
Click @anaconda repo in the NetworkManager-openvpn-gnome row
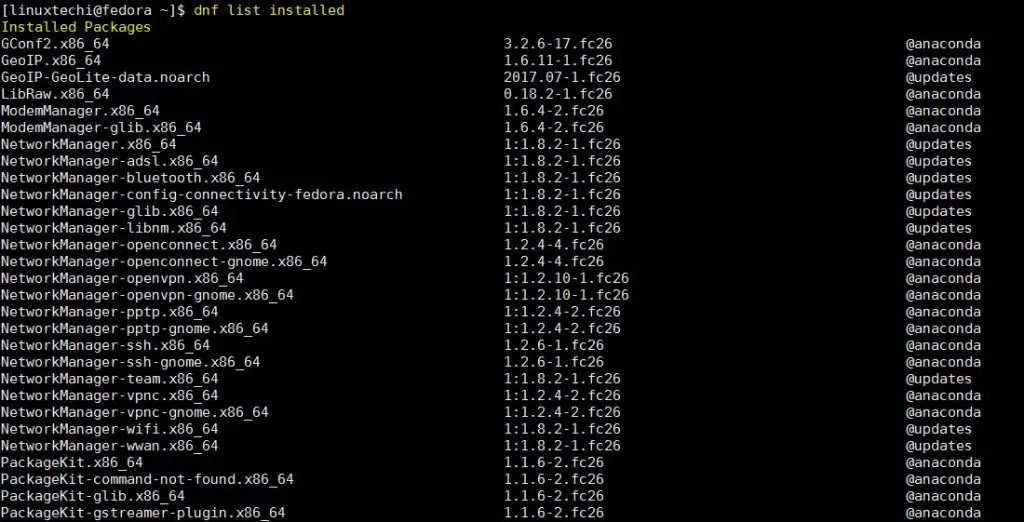pos(943,295)
